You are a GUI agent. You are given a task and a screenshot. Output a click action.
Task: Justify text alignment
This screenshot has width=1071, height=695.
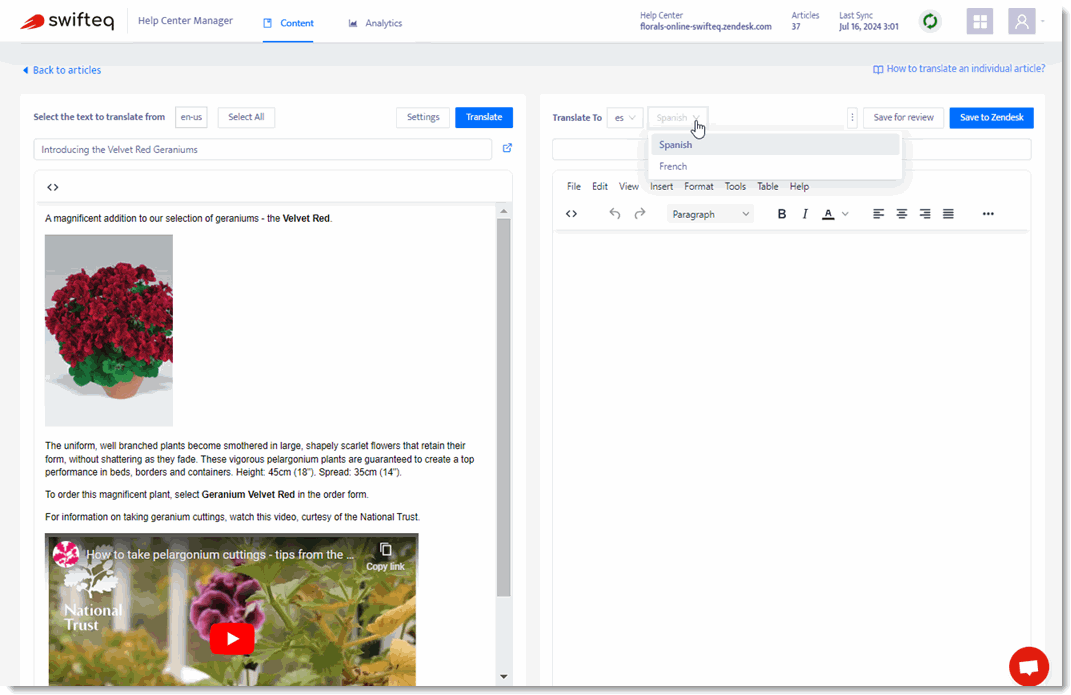click(948, 214)
